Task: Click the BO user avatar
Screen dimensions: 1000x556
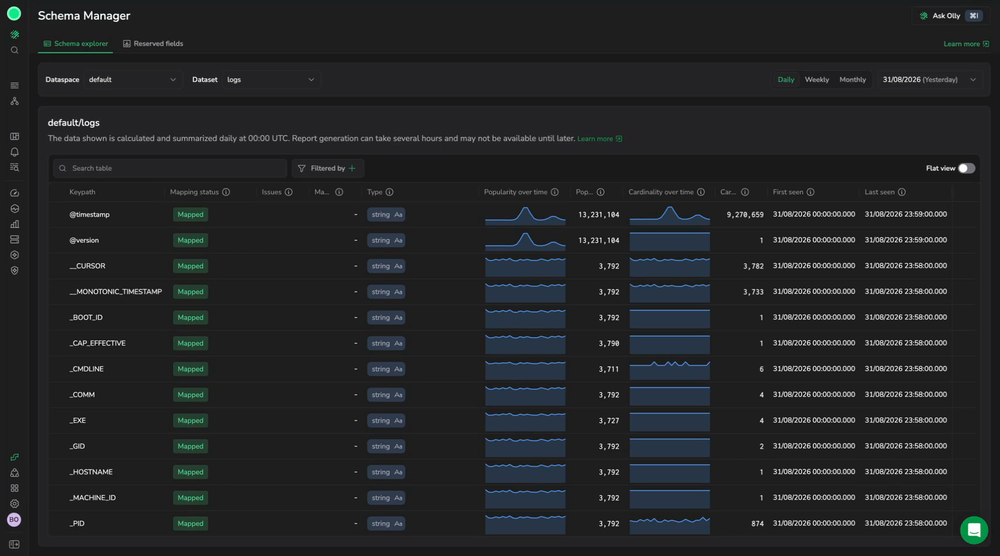Action: click(x=14, y=520)
